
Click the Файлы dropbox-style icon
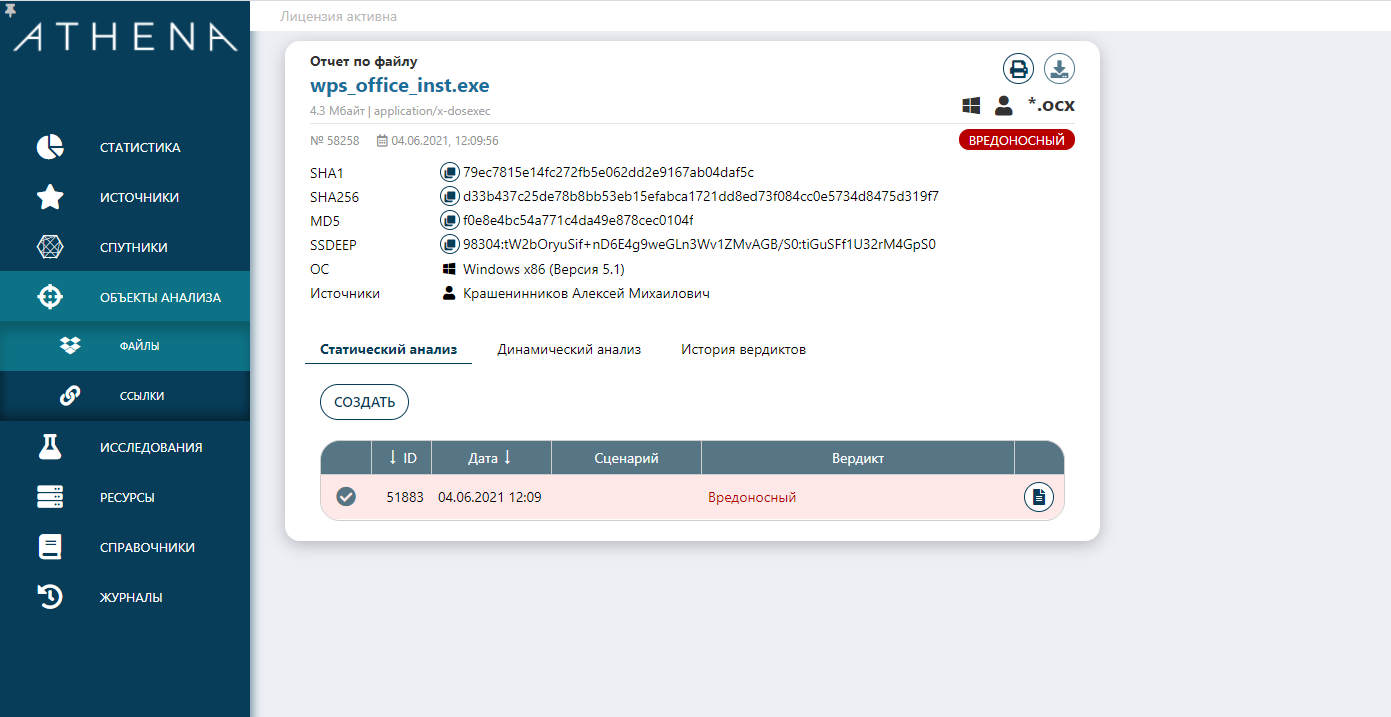click(70, 346)
